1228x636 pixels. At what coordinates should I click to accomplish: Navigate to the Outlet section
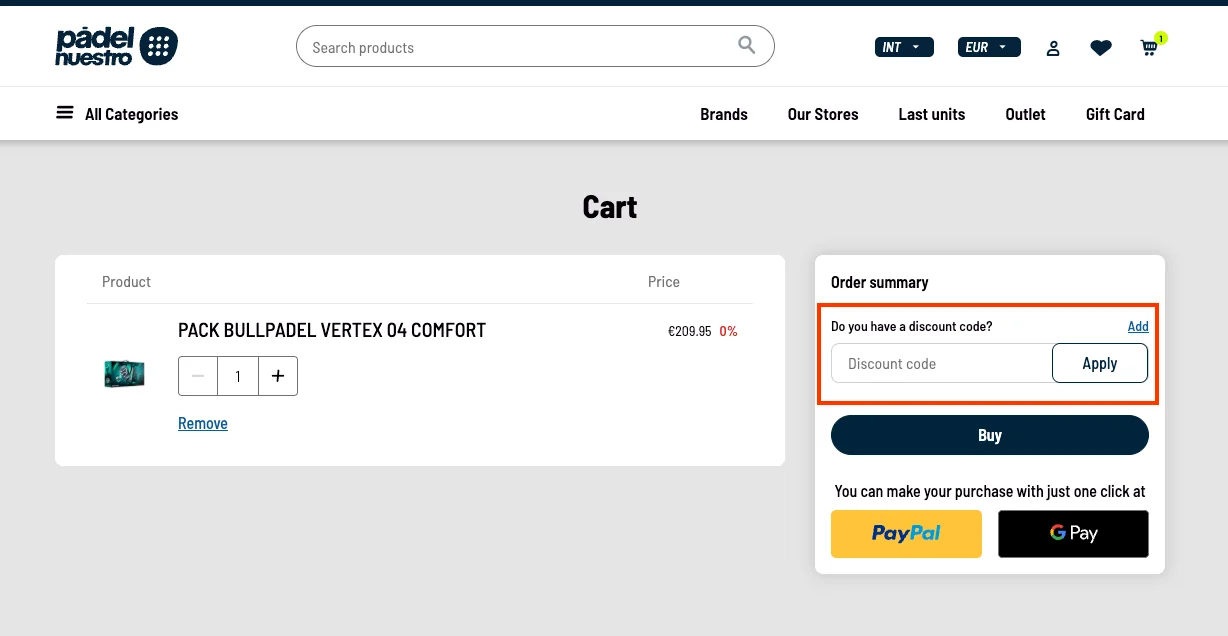pos(1025,114)
